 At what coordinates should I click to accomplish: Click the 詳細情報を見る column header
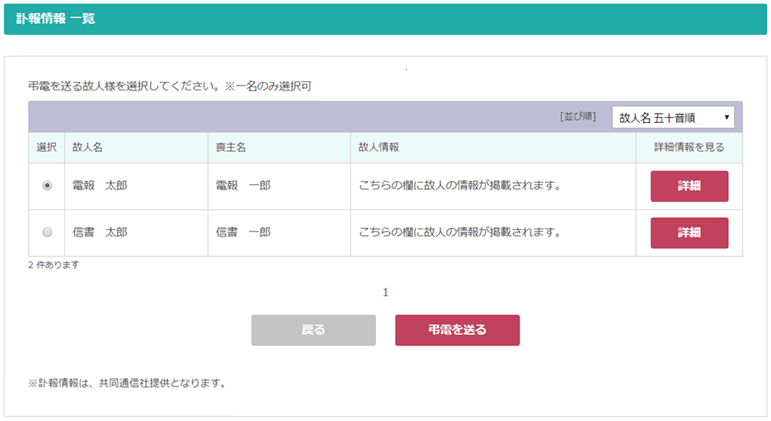tap(689, 147)
